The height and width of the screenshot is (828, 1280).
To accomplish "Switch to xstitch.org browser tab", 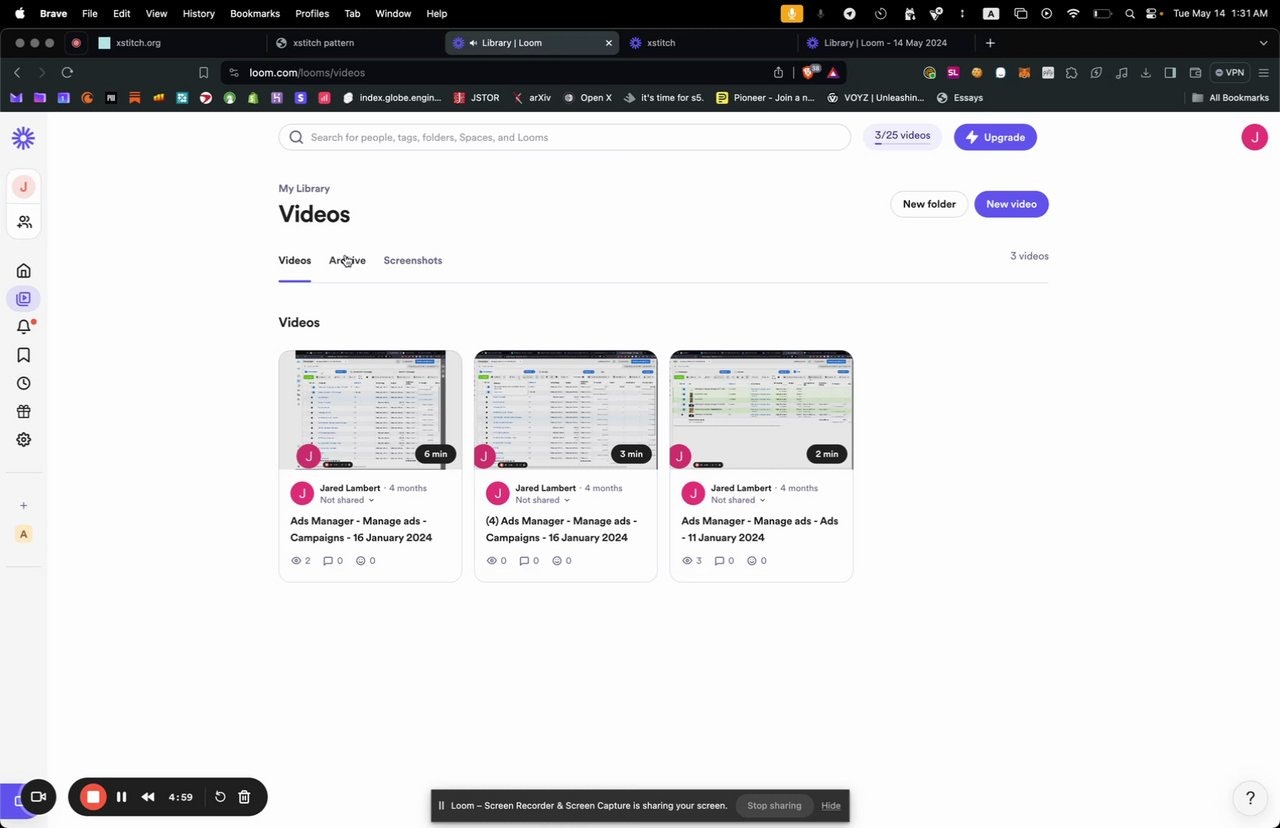I will [178, 43].
